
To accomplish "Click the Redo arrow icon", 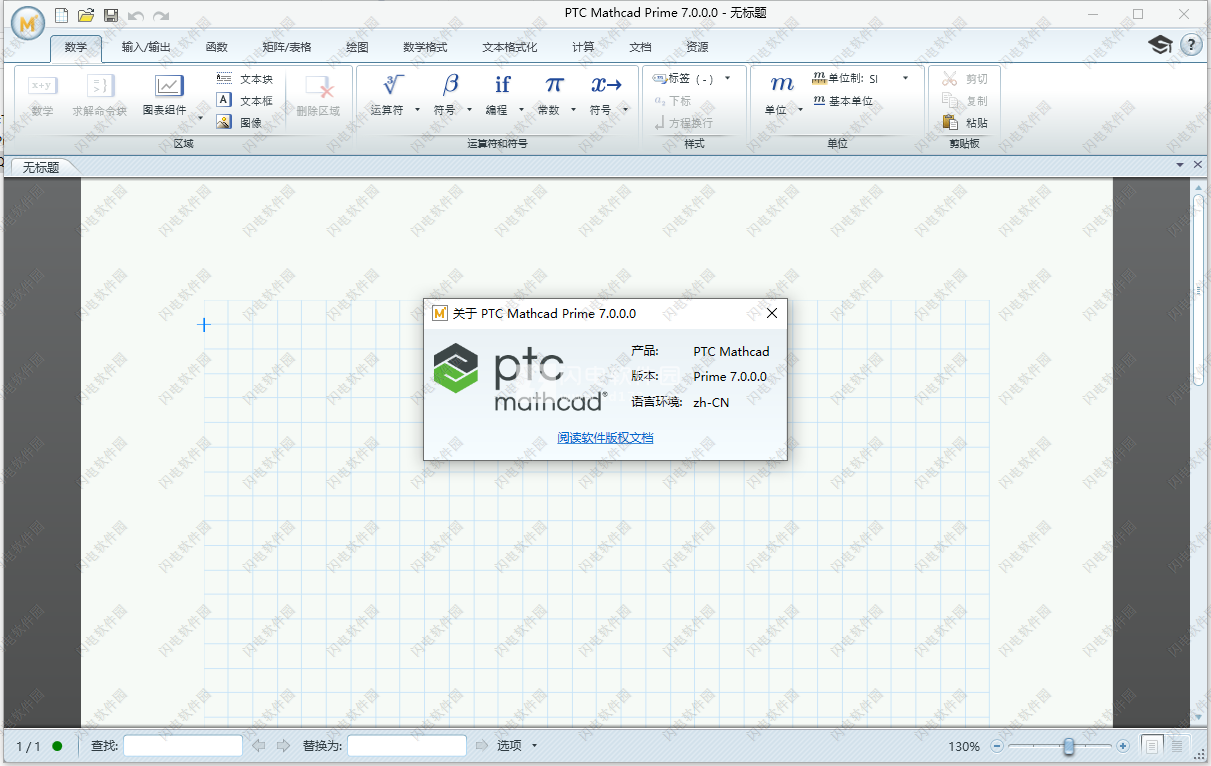I will point(161,16).
